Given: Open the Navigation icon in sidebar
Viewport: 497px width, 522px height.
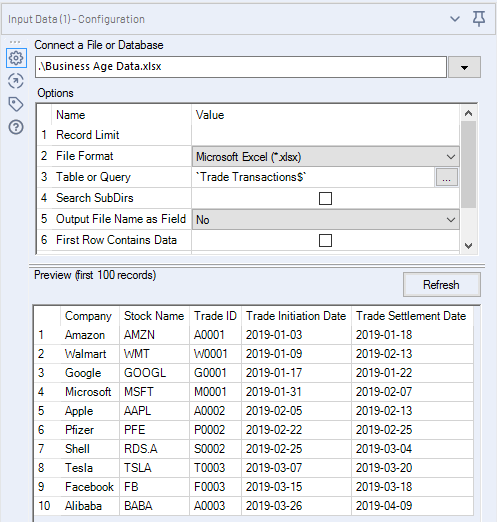Looking at the screenshot, I should point(16,81).
